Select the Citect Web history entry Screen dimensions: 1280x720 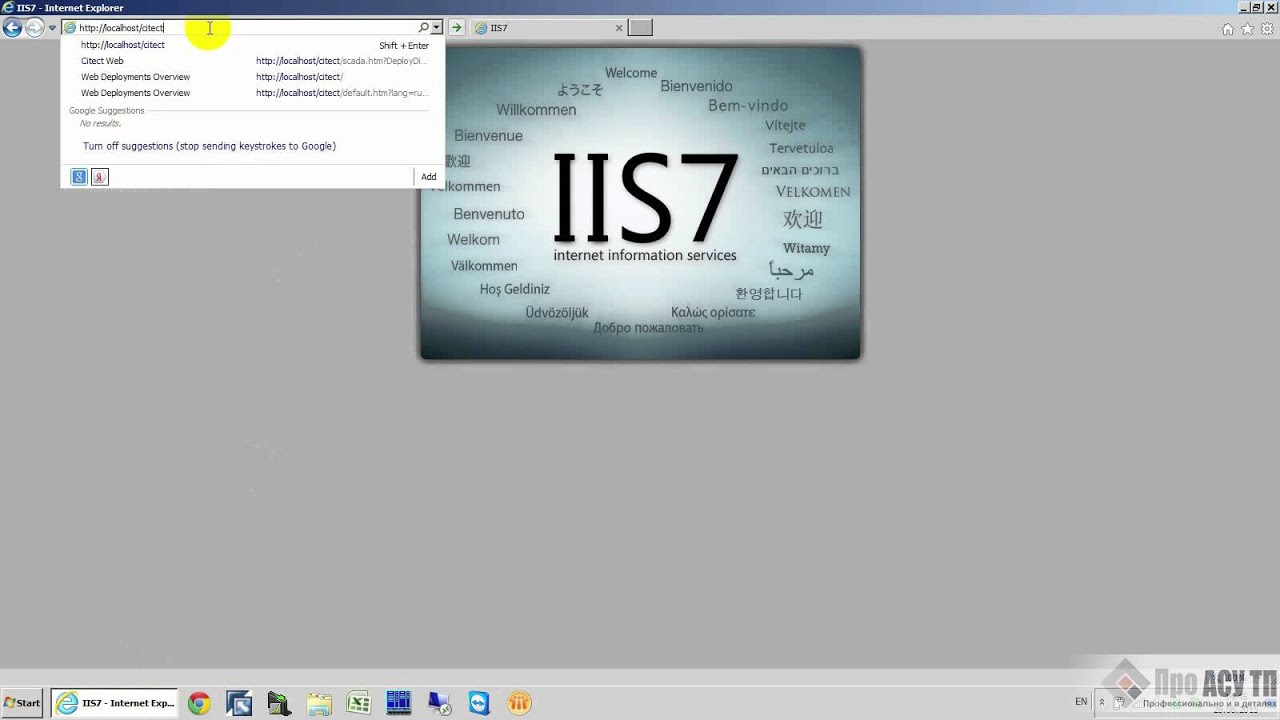(253, 61)
